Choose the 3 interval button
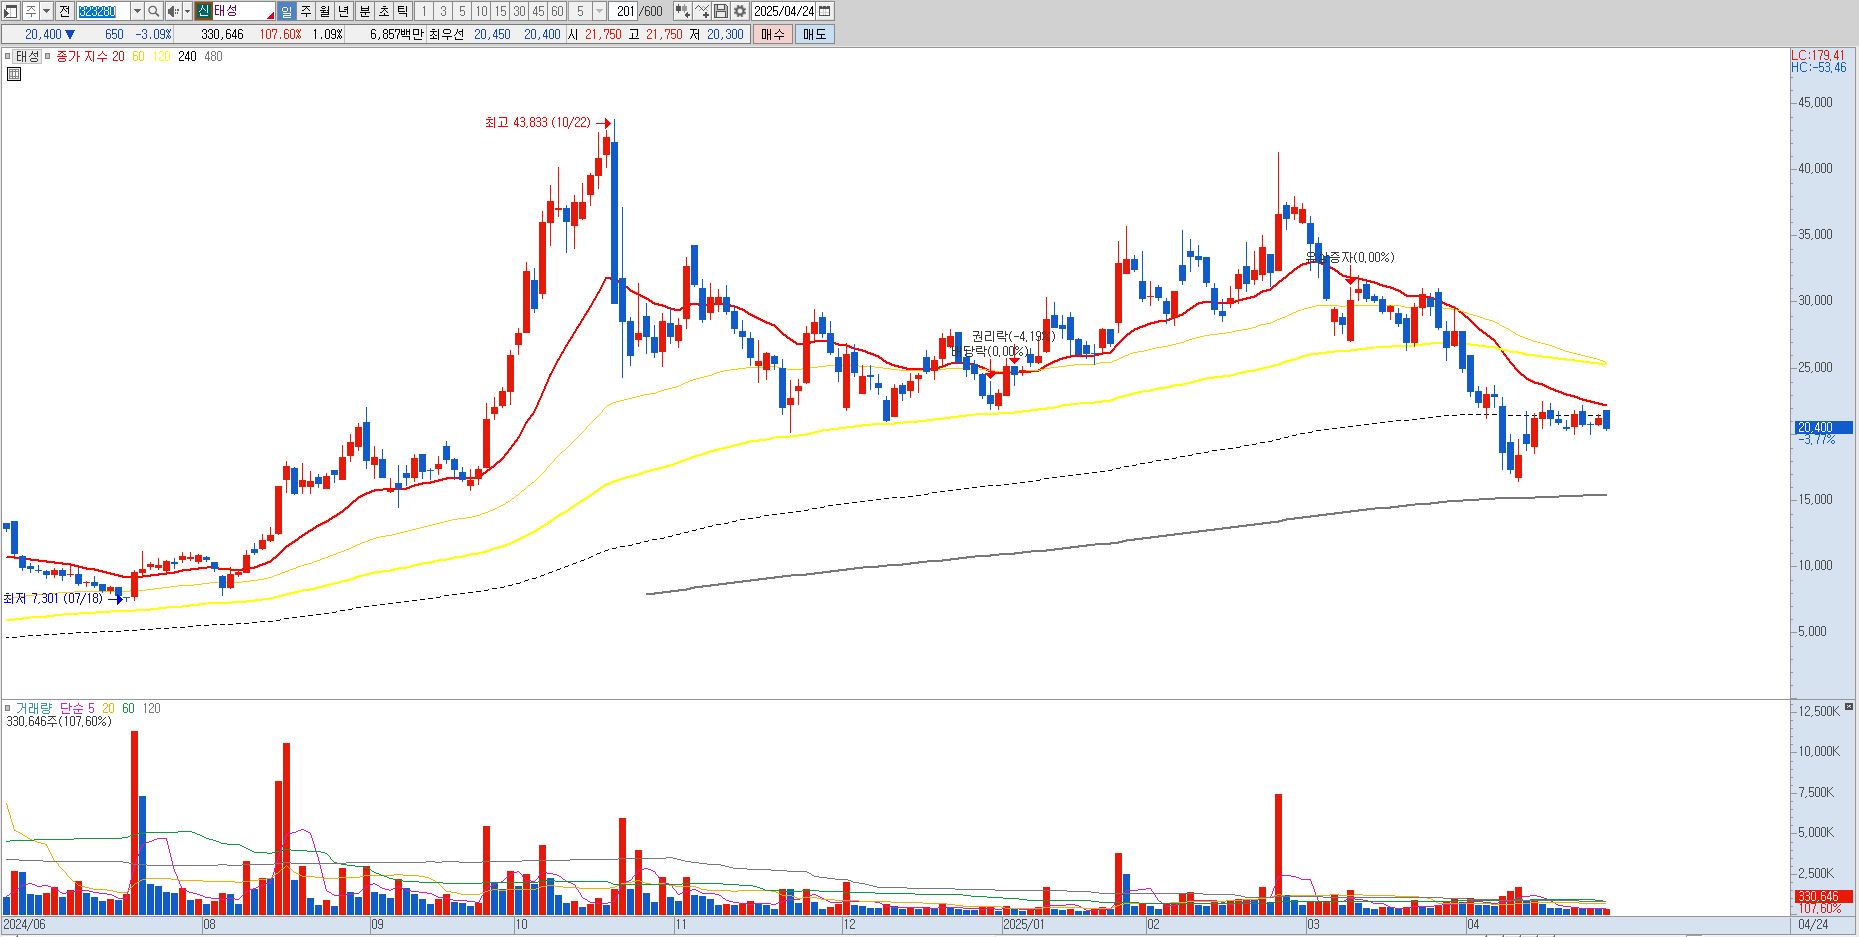This screenshot has width=1859, height=937. tap(443, 11)
